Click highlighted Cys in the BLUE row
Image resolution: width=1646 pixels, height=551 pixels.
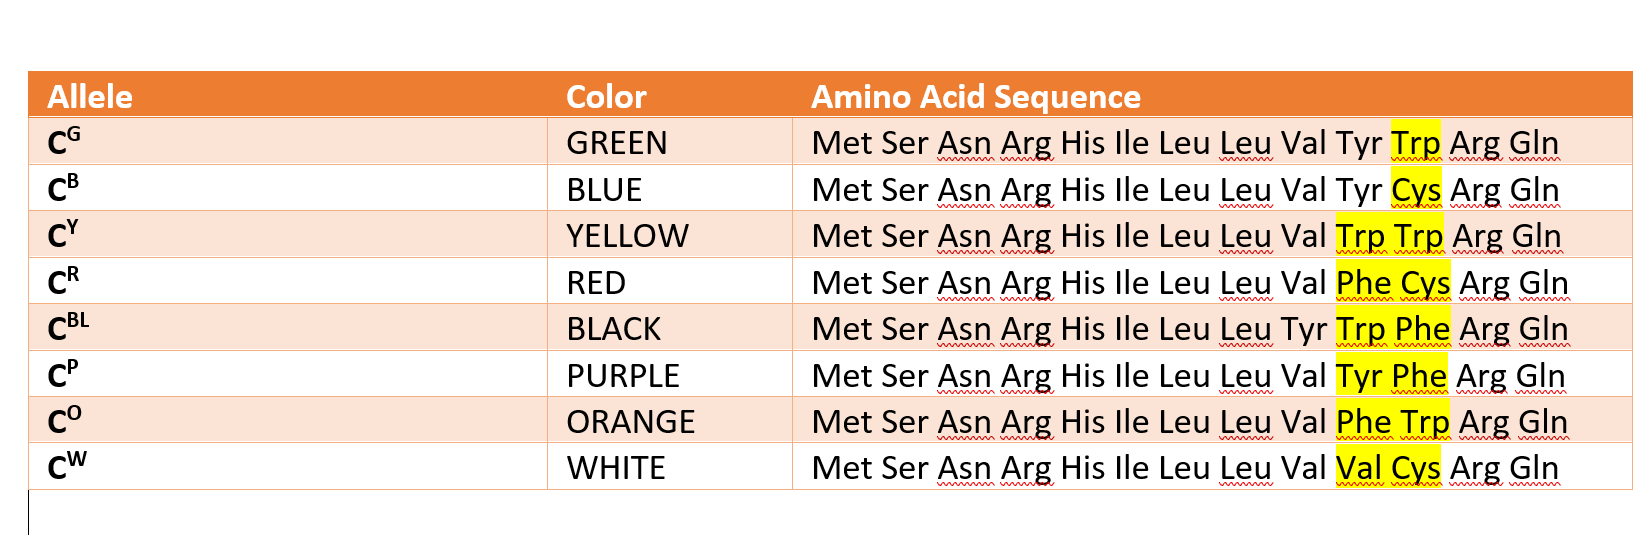click(1415, 190)
